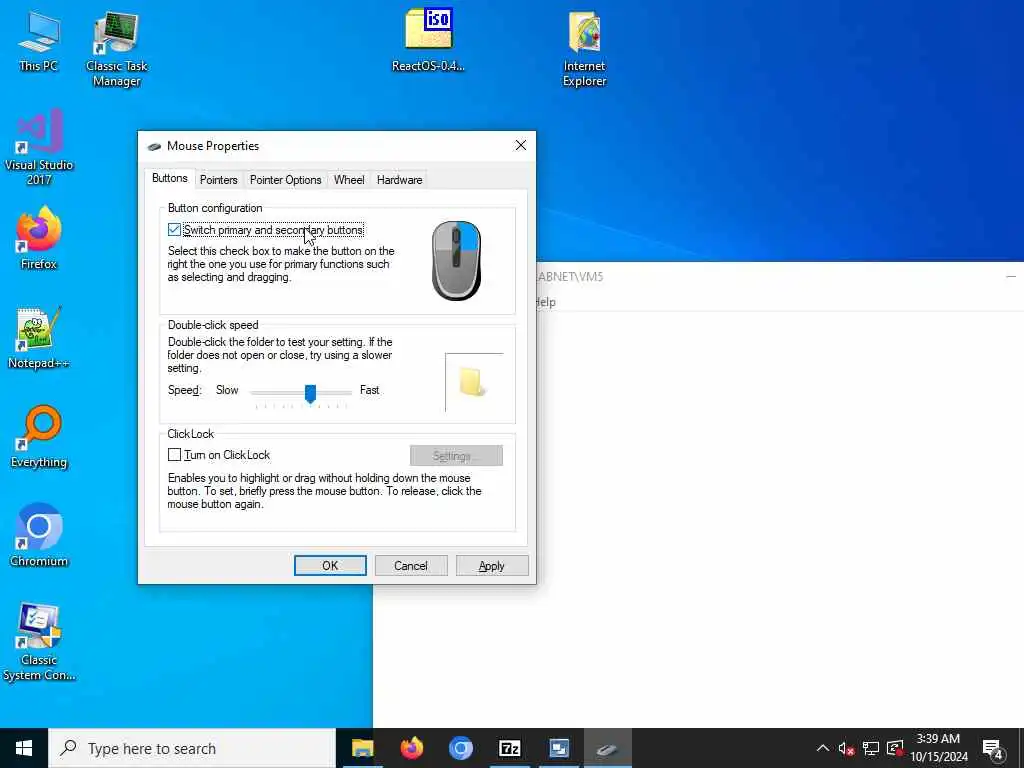Viewport: 1024px width, 768px height.
Task: Open Classic System Control shortcut
Action: (x=39, y=643)
